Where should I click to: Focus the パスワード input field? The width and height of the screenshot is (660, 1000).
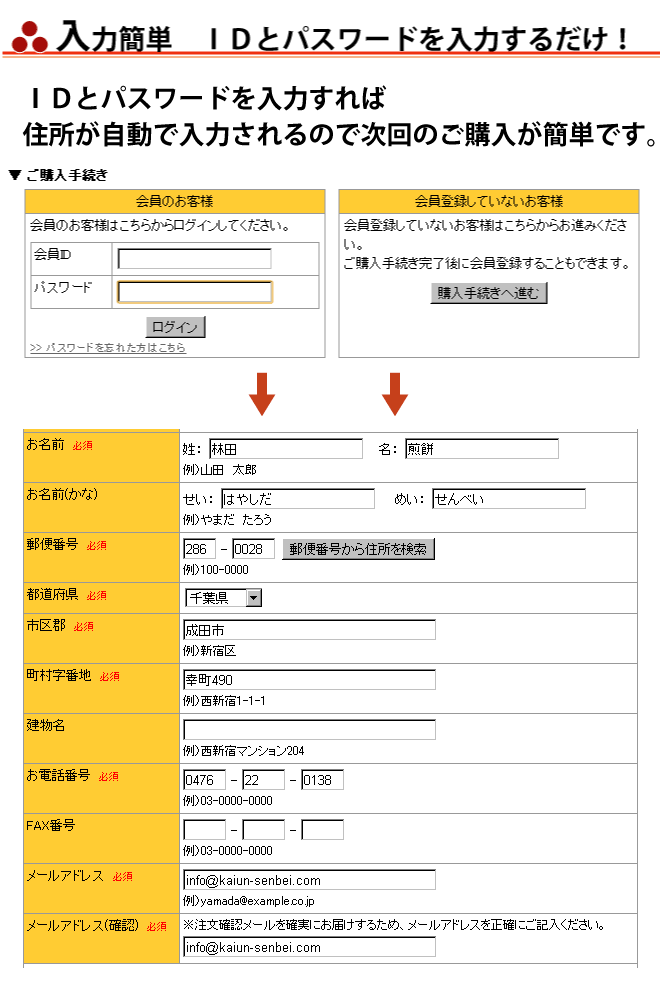point(194,292)
